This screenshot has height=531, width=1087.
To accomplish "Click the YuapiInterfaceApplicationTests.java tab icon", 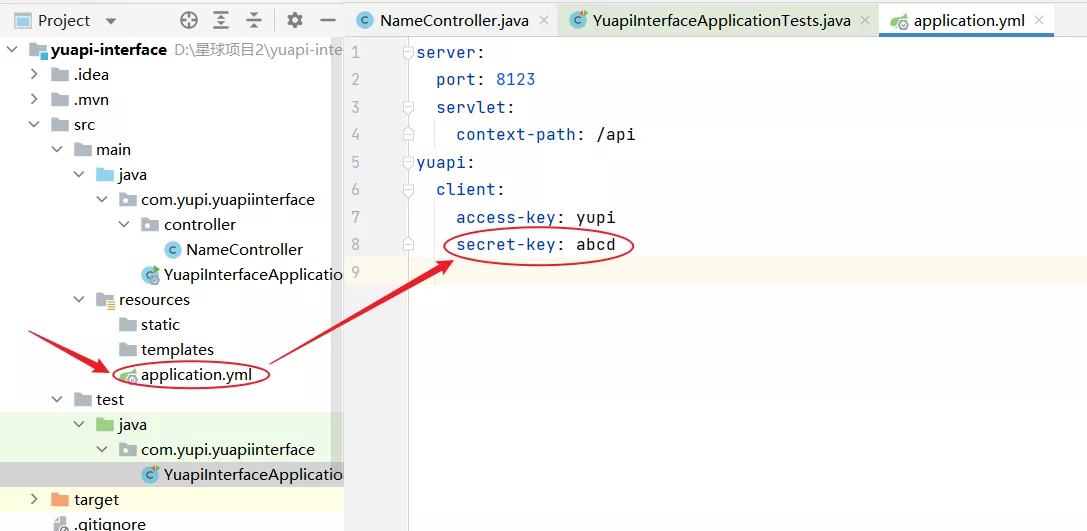I will 578,21.
